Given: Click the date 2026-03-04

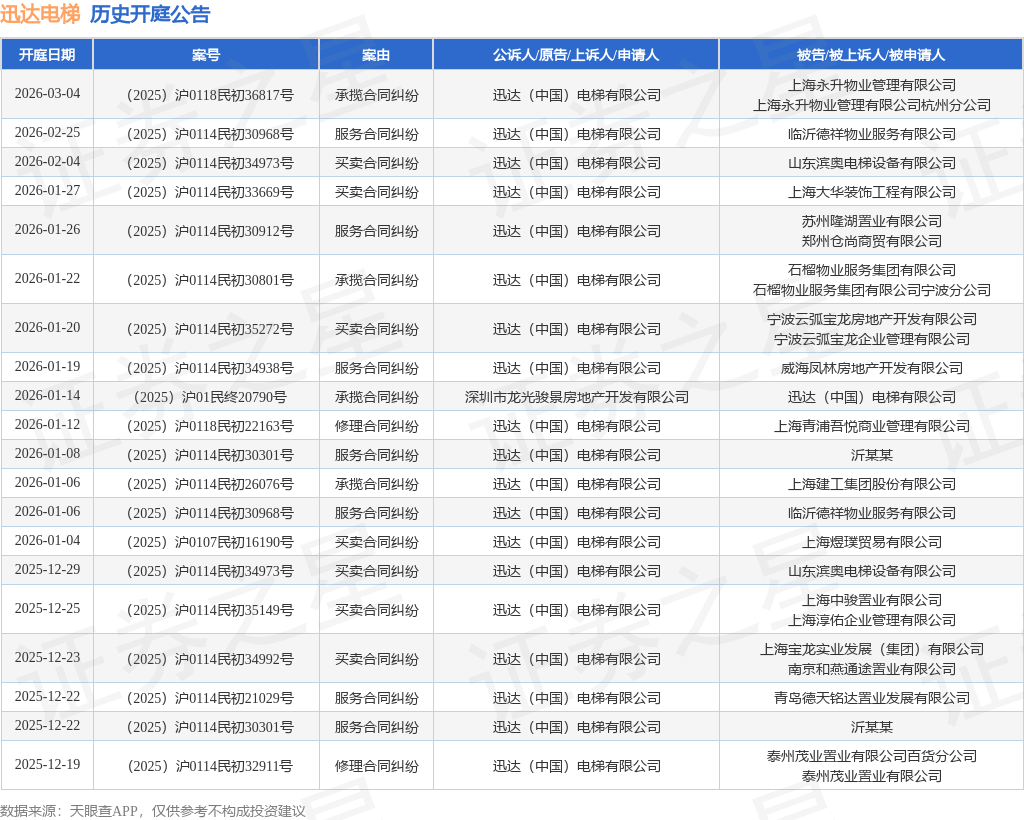Looking at the screenshot, I should [47, 93].
